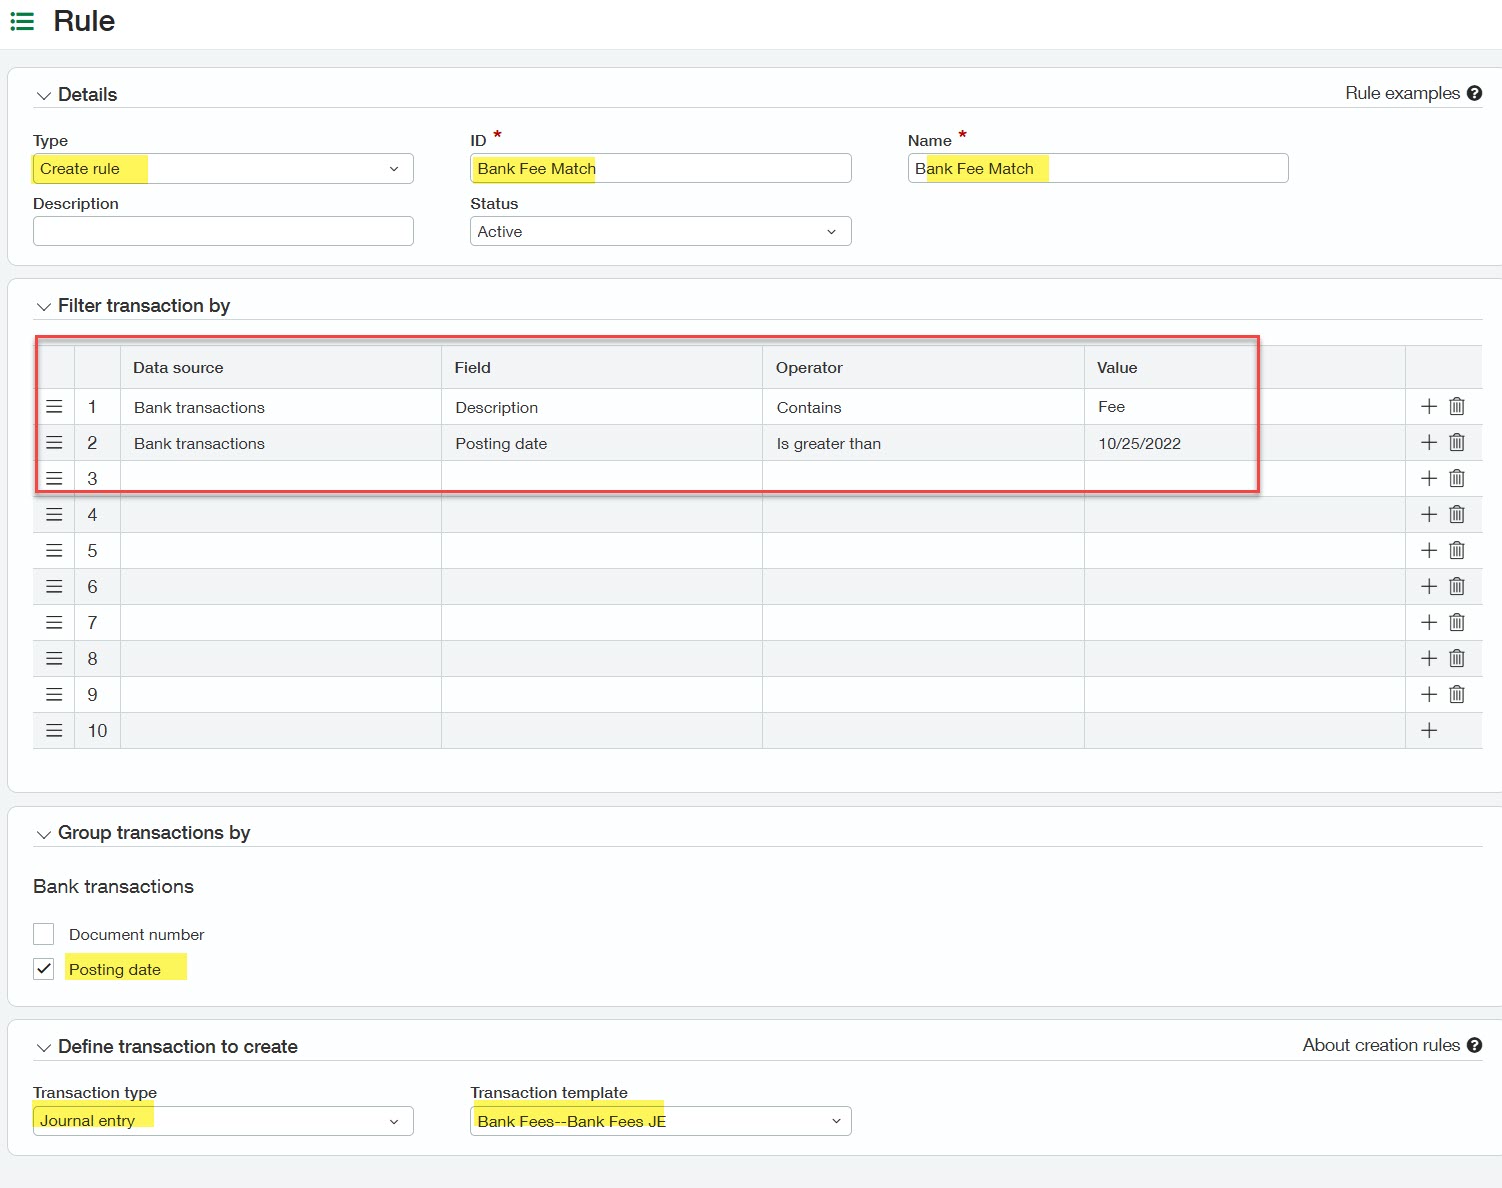Click the drag handle on filter row 1
The height and width of the screenshot is (1188, 1502).
[x=54, y=406]
